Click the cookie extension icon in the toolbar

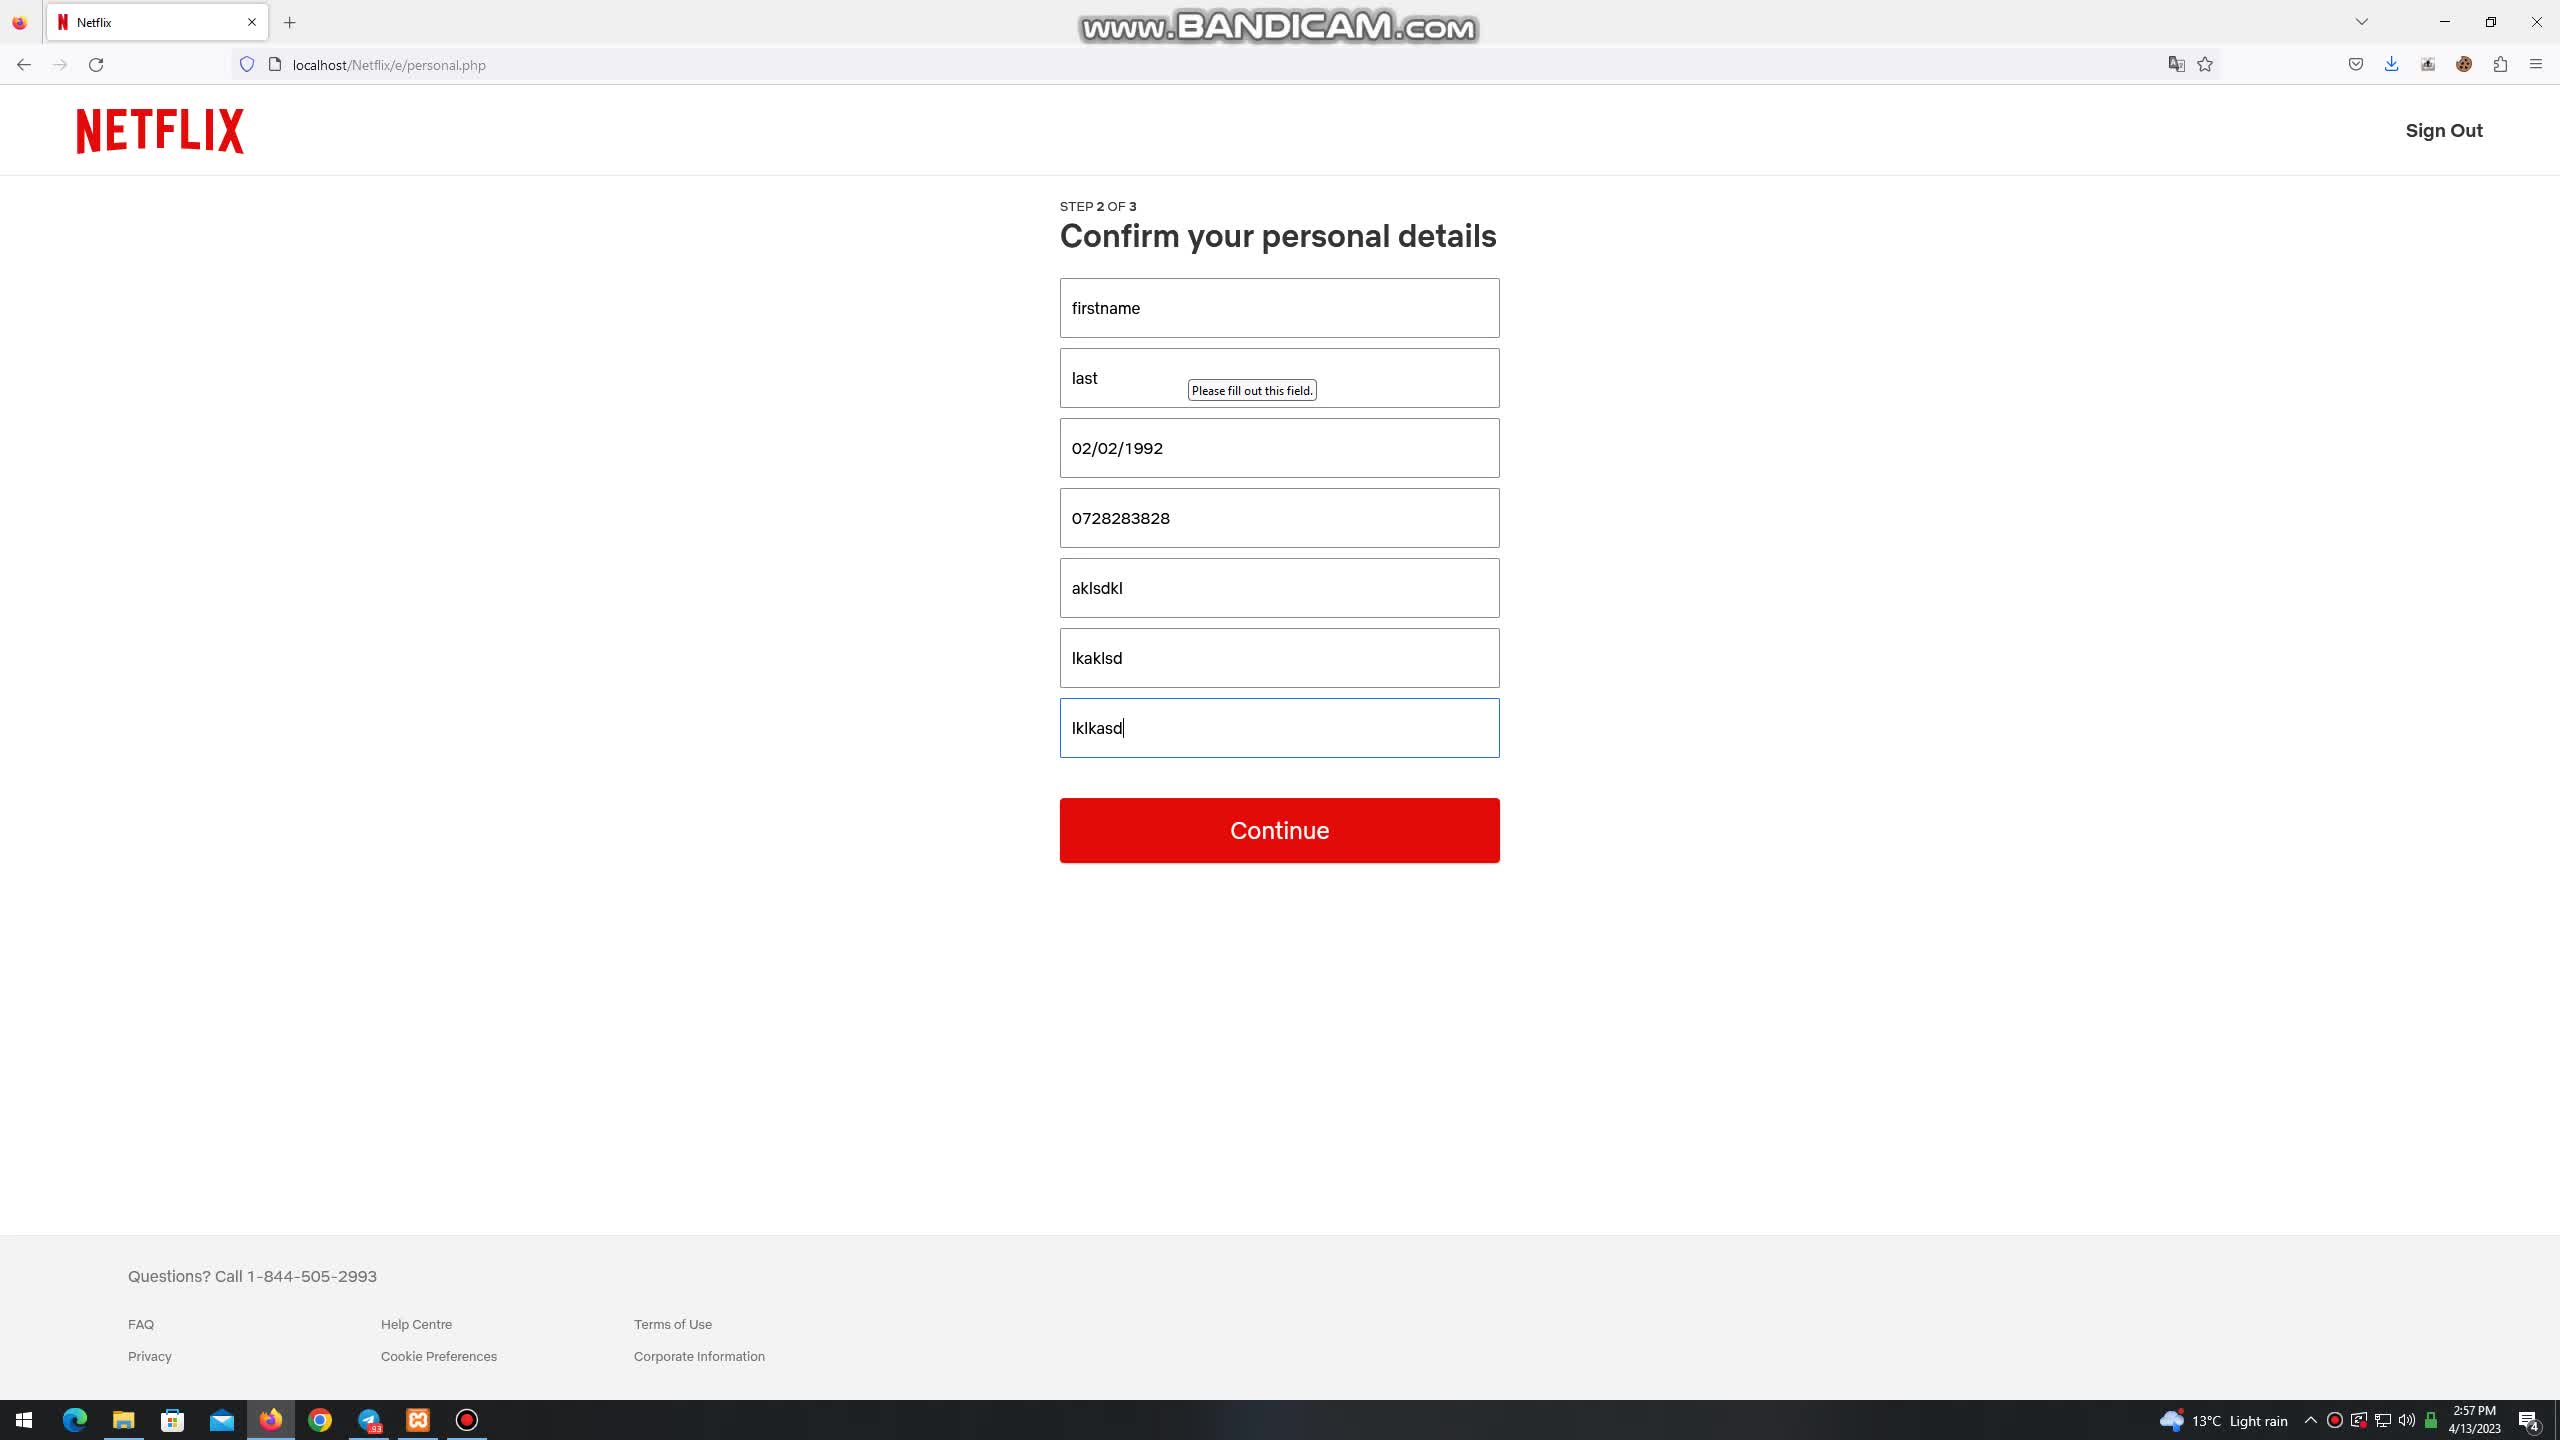pos(2464,64)
